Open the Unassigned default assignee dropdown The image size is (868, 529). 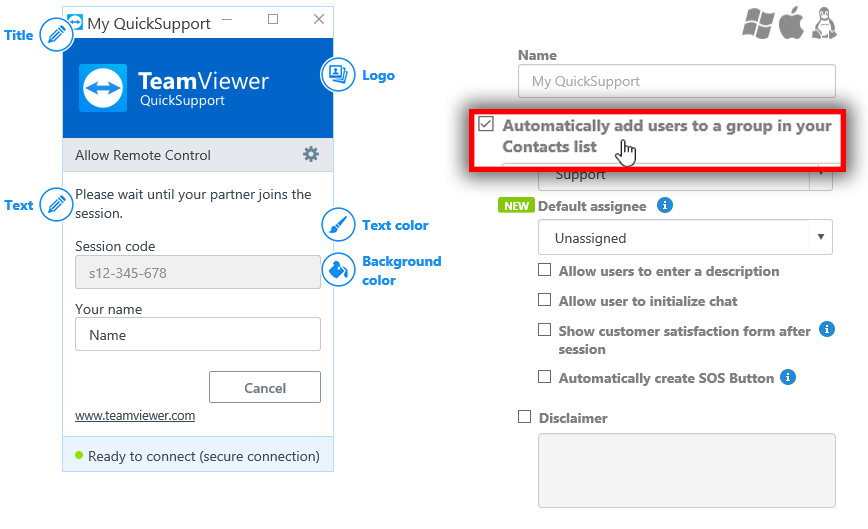click(685, 237)
